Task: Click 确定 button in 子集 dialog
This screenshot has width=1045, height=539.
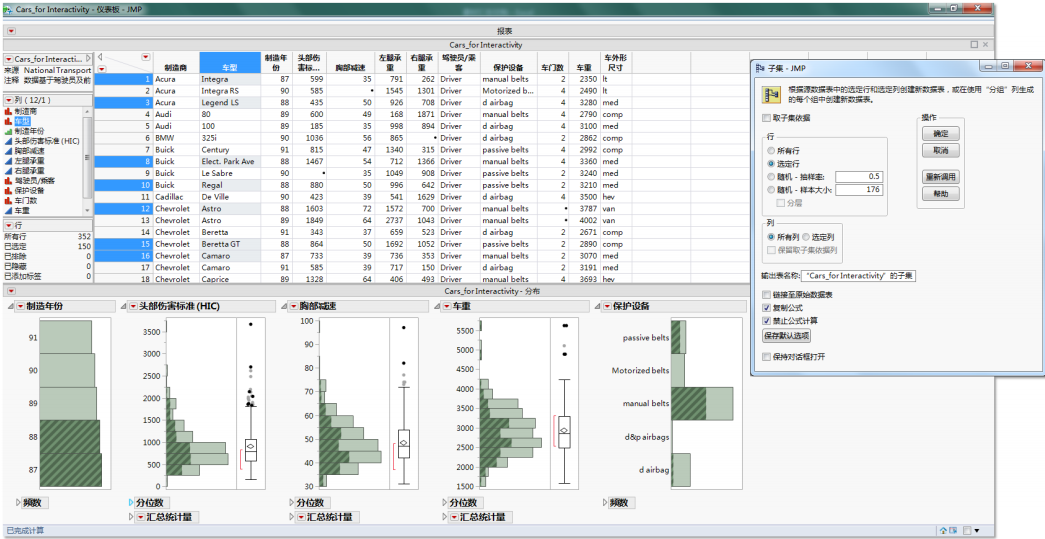Action: coord(940,133)
